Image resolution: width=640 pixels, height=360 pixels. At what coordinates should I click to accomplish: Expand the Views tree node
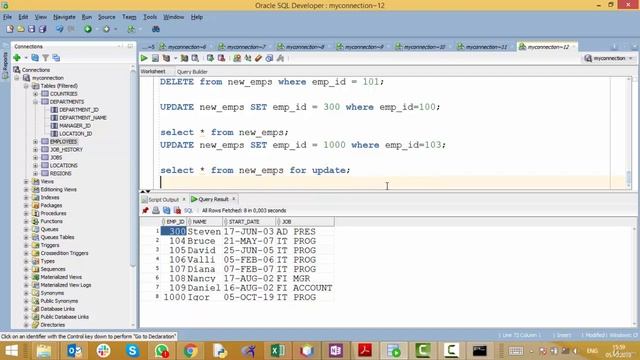(26, 181)
